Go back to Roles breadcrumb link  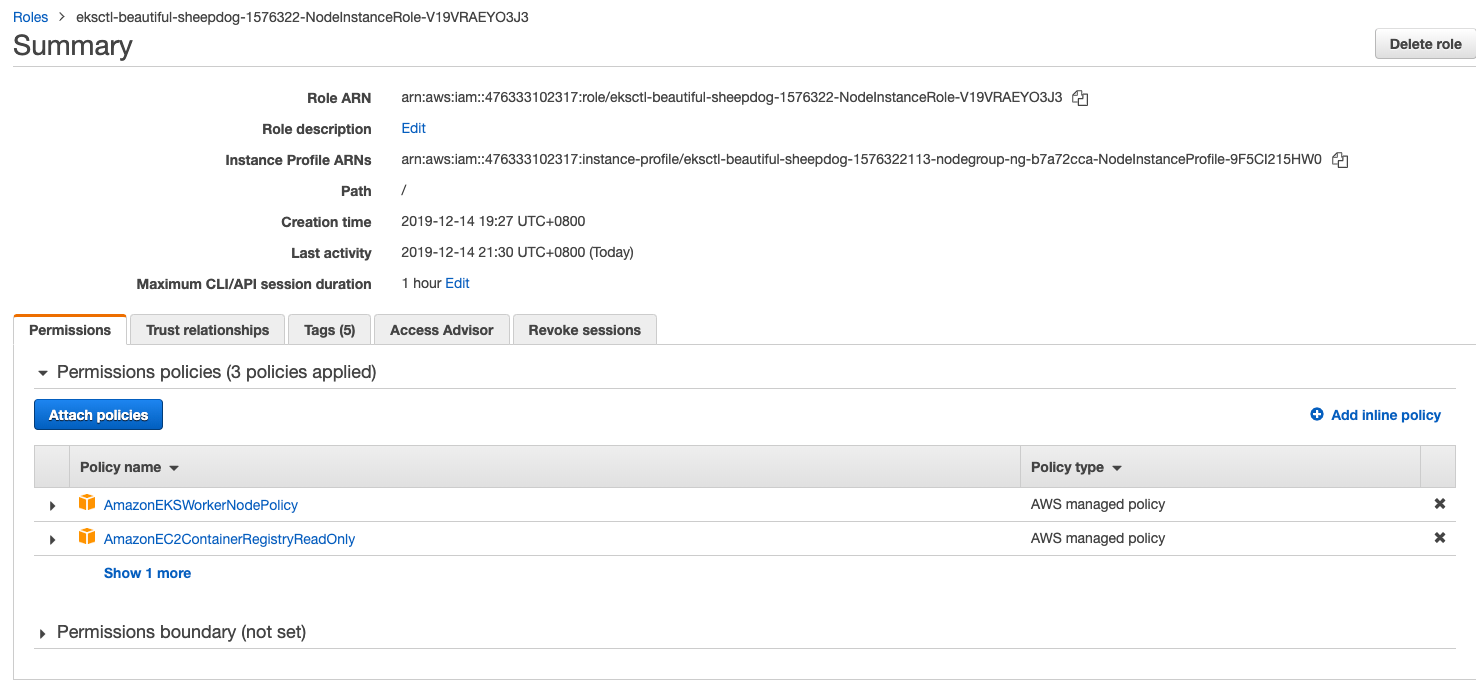coord(30,17)
